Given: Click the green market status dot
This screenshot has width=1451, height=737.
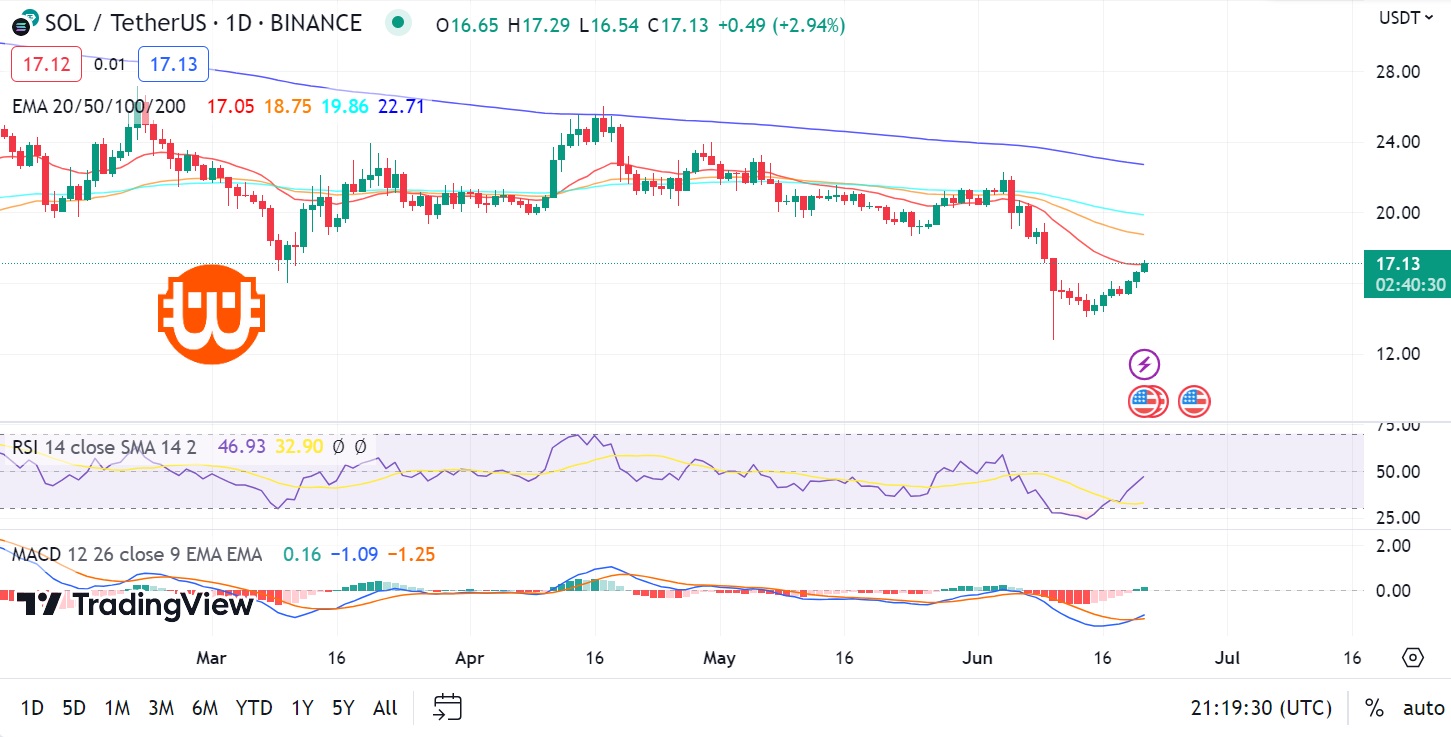Looking at the screenshot, I should pos(399,22).
